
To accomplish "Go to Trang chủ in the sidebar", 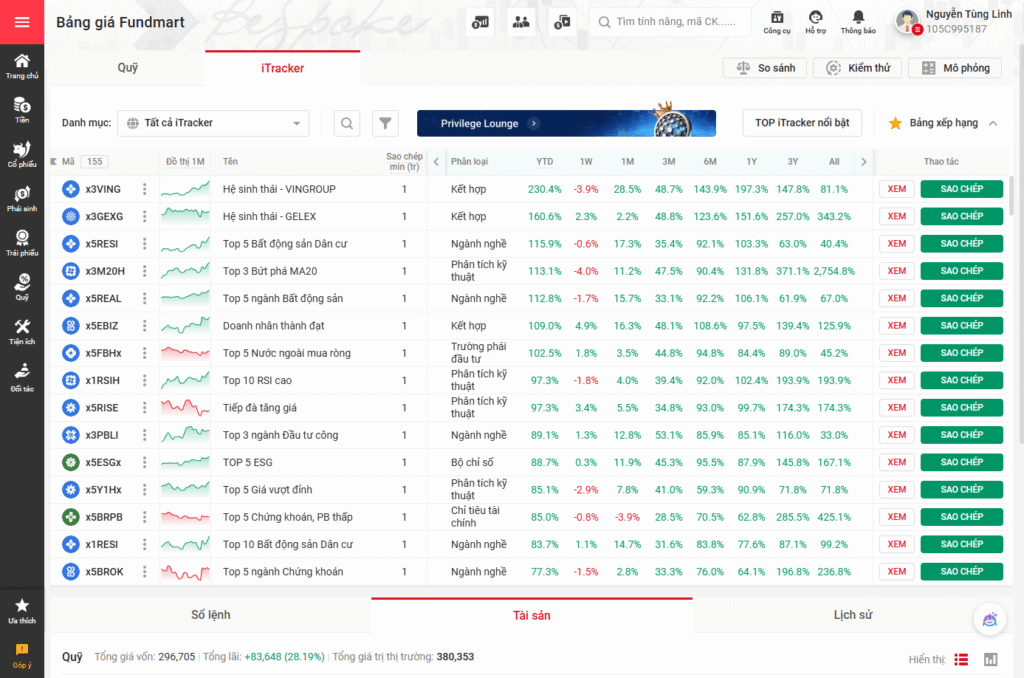I will 22,66.
